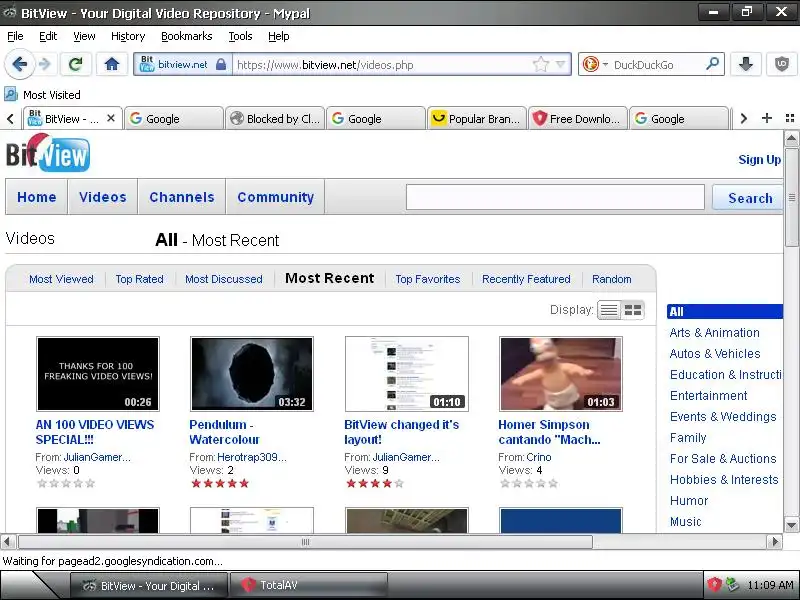
Task: Show all tabs grid icon
Action: [x=790, y=118]
